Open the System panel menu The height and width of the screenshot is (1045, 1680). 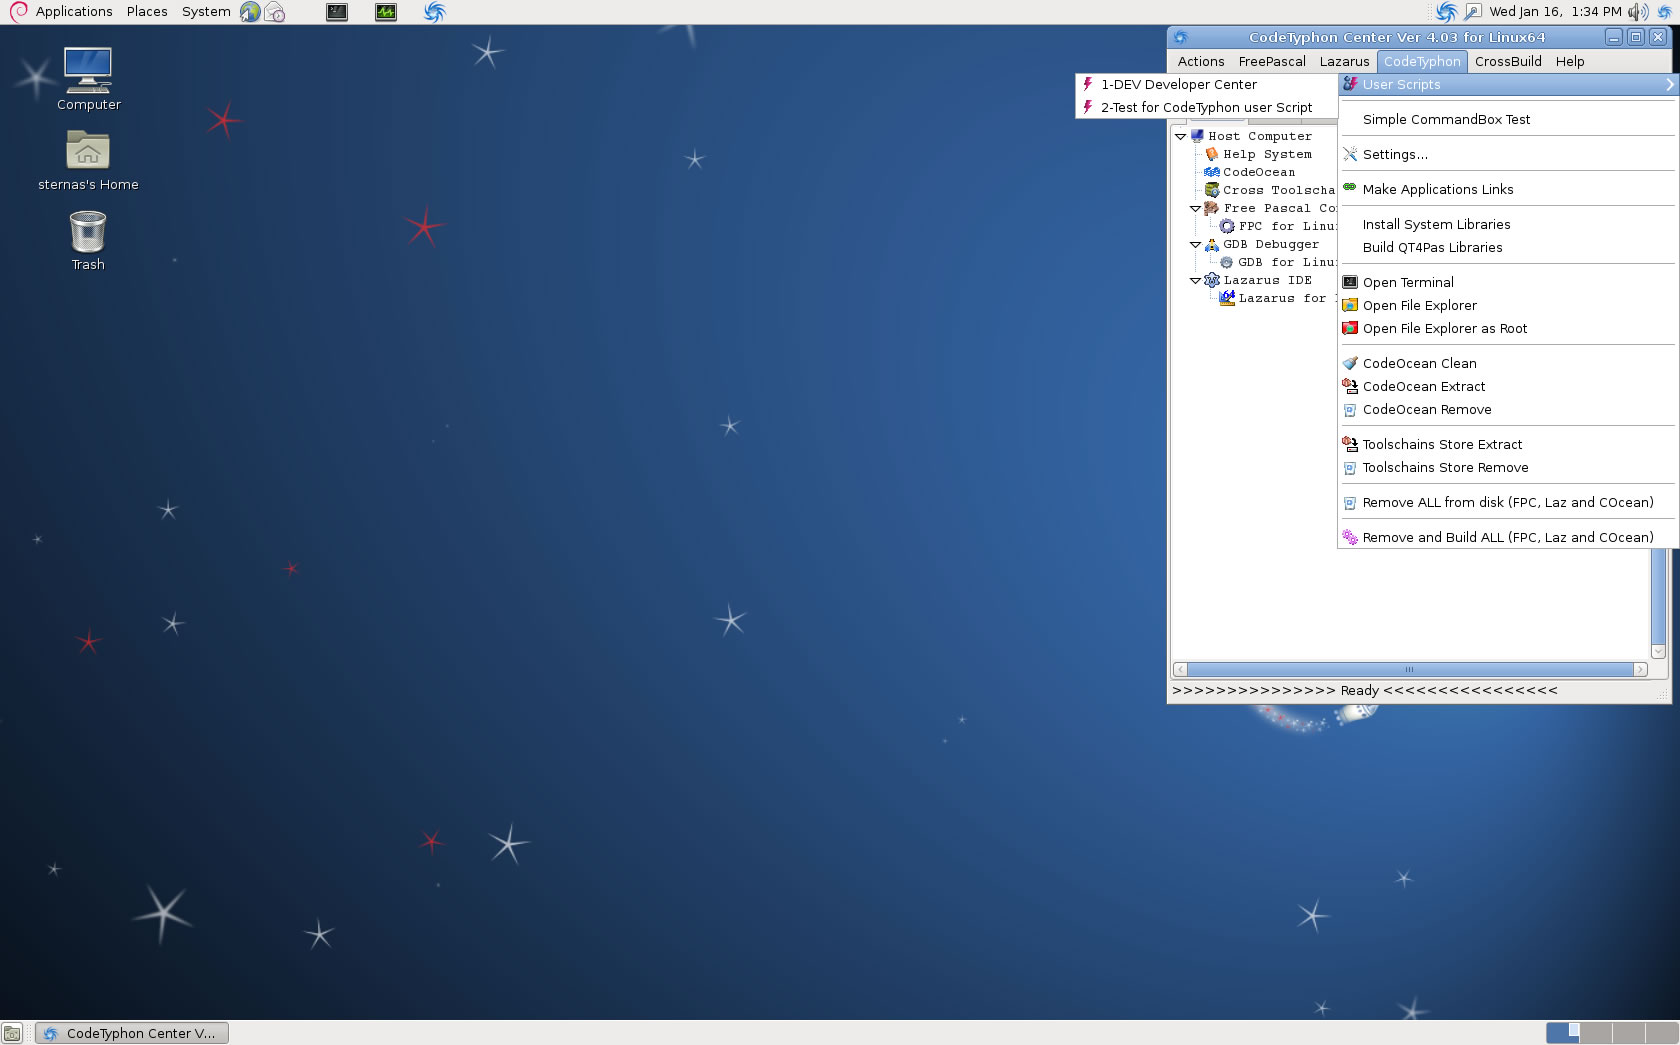coord(206,12)
